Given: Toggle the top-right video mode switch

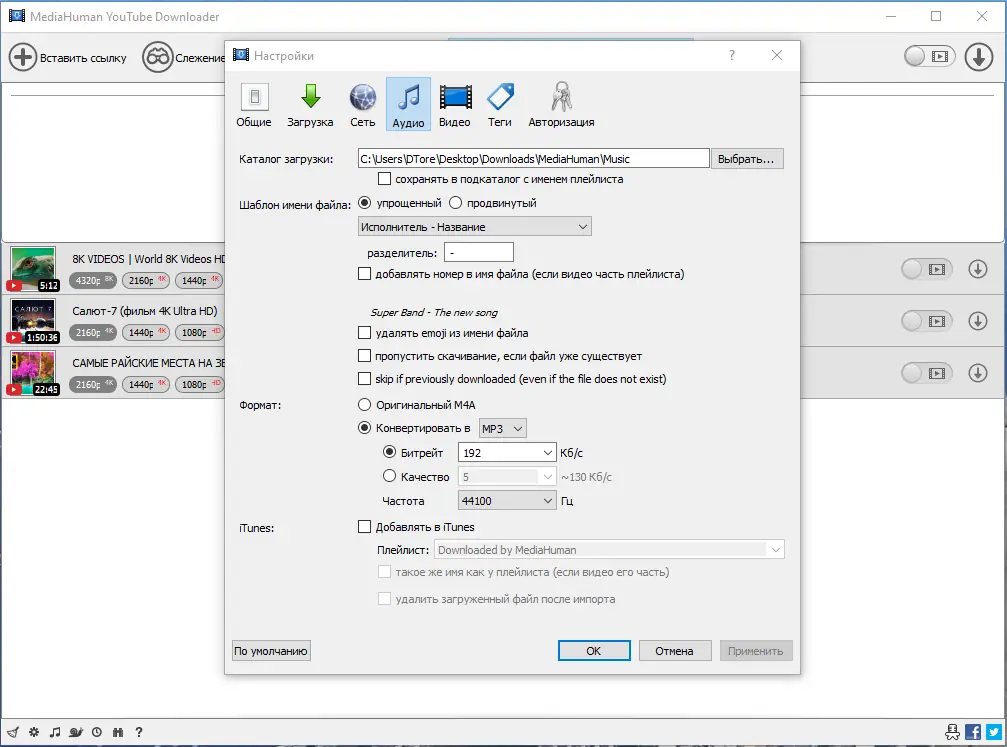Looking at the screenshot, I should tap(929, 57).
